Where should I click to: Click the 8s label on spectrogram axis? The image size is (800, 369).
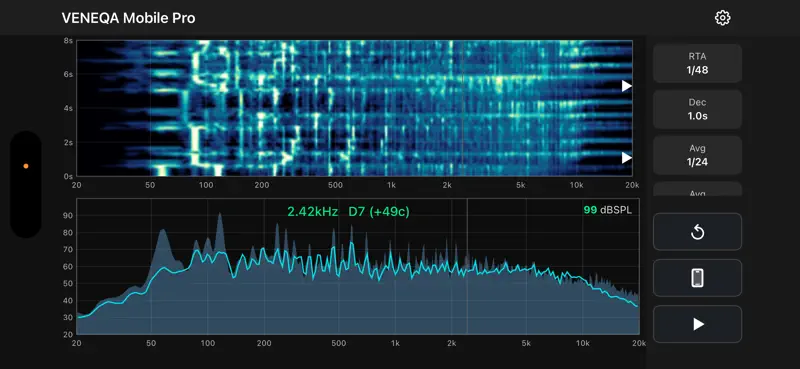68,41
